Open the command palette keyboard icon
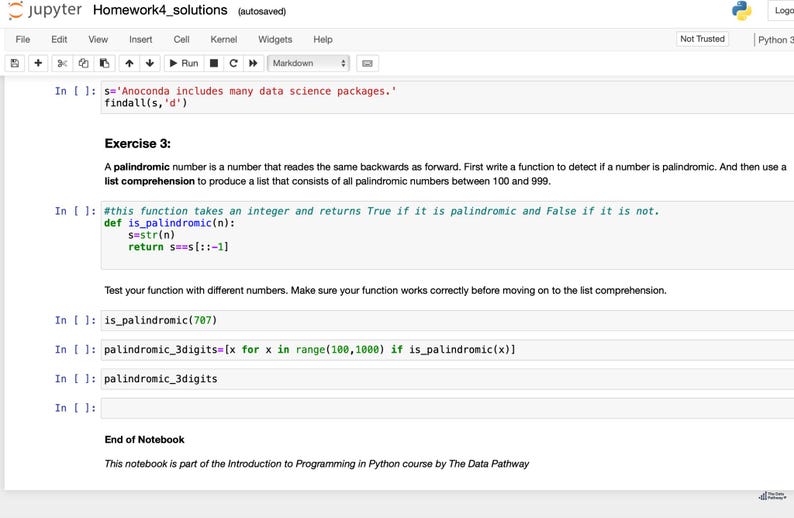Screen dimensions: 794x518 tap(368, 63)
